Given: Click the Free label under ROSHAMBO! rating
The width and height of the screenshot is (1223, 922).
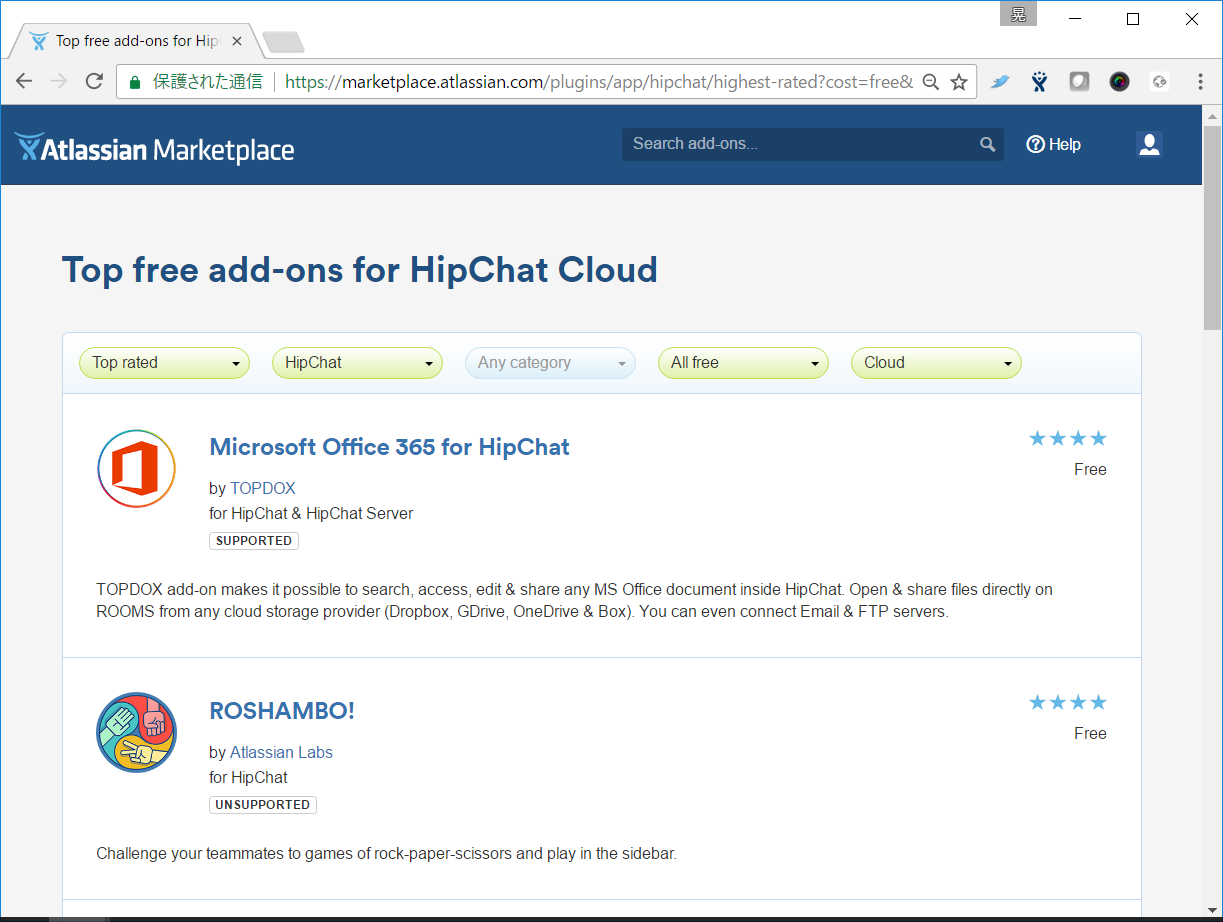Looking at the screenshot, I should [x=1090, y=733].
